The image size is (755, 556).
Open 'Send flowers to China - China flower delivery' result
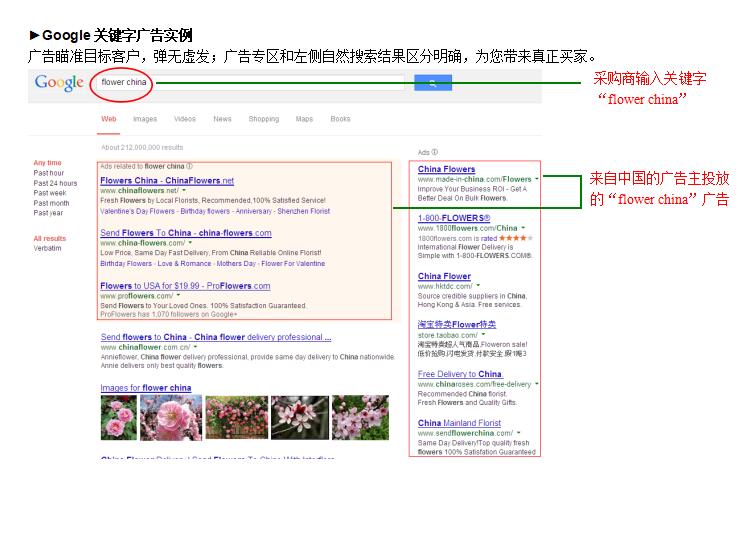pos(216,337)
